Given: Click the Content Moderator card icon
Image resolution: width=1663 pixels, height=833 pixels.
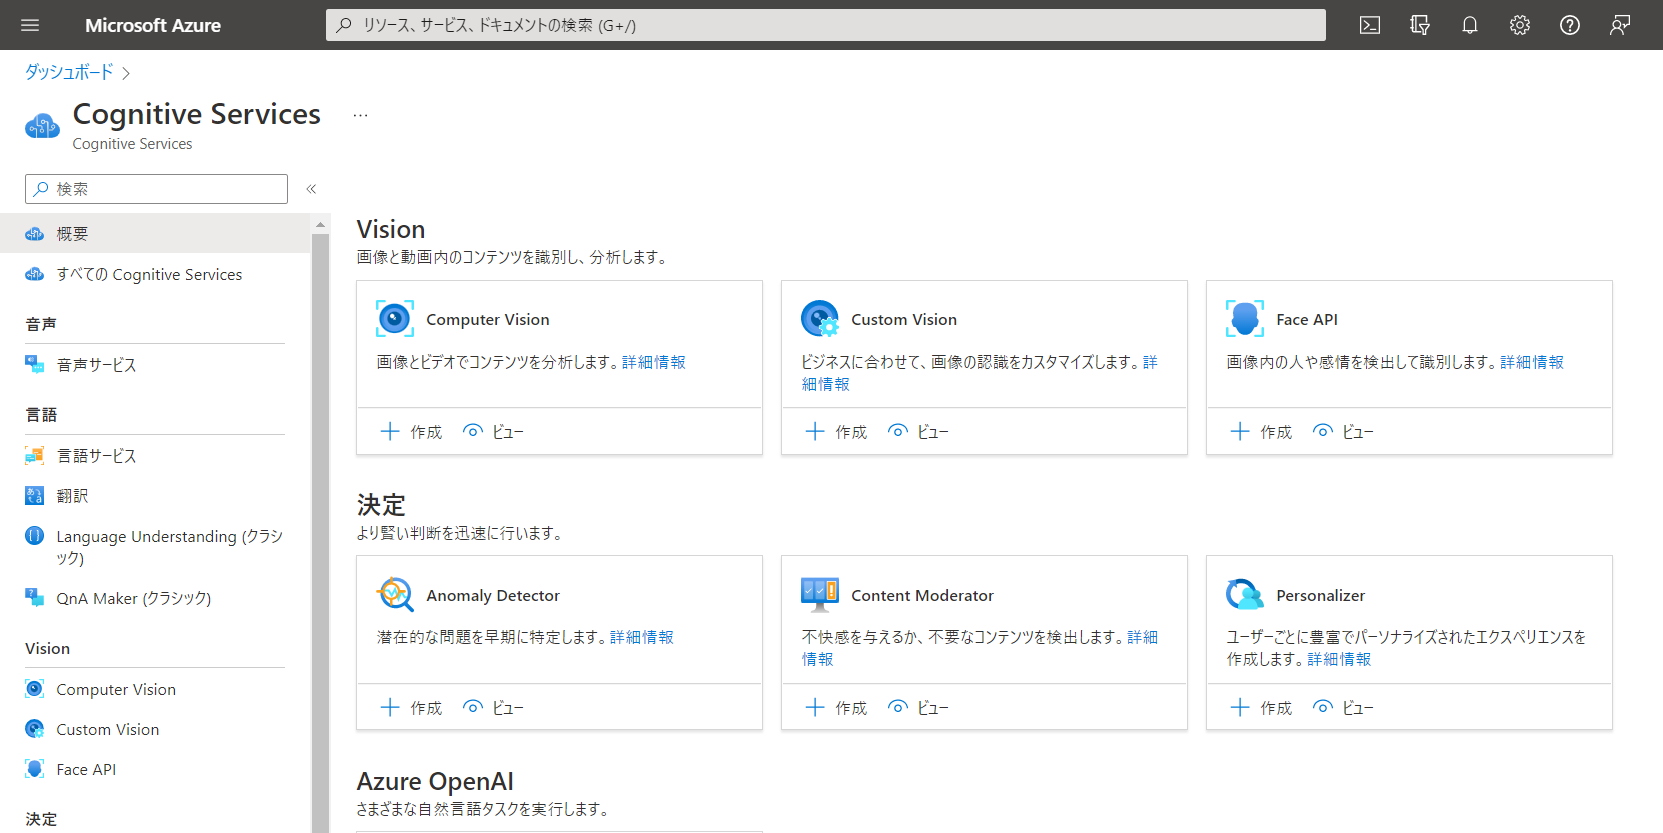Looking at the screenshot, I should tap(820, 595).
